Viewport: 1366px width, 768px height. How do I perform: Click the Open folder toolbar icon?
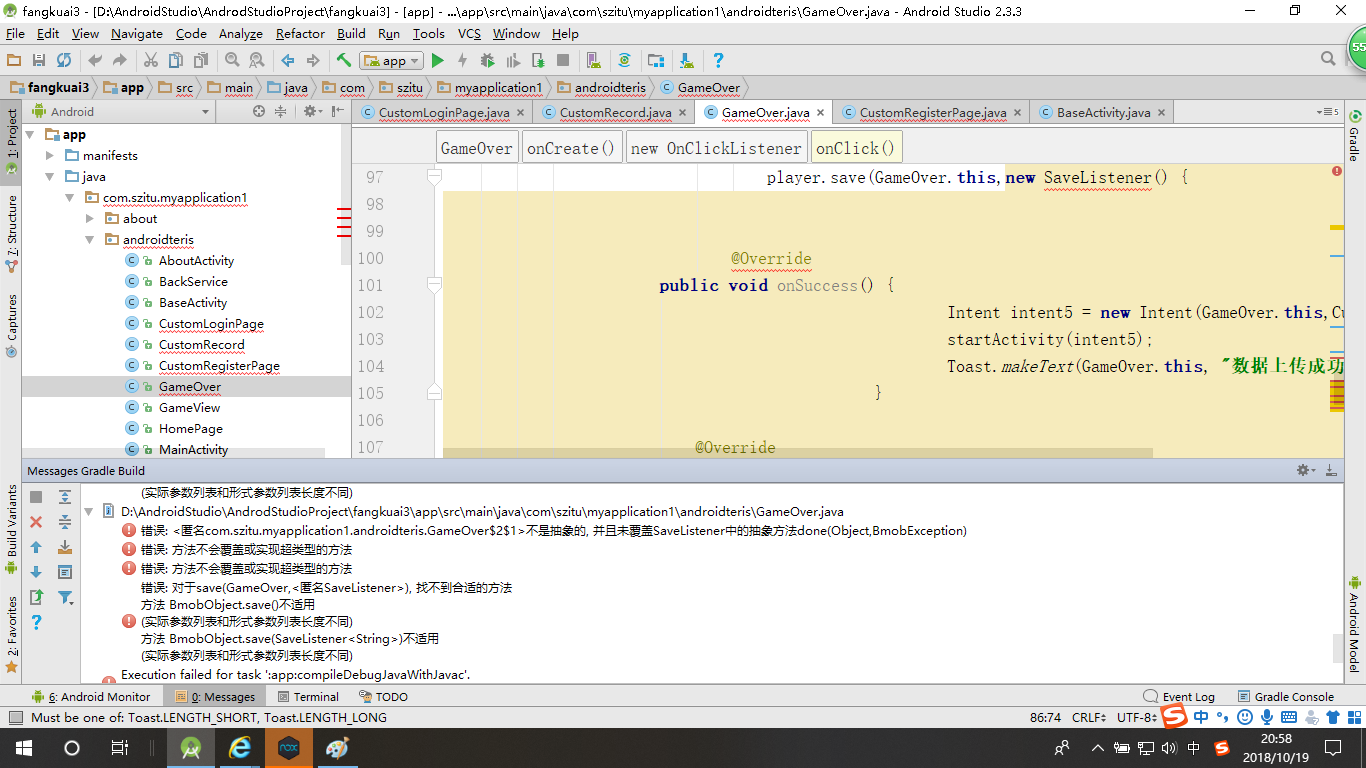point(14,61)
